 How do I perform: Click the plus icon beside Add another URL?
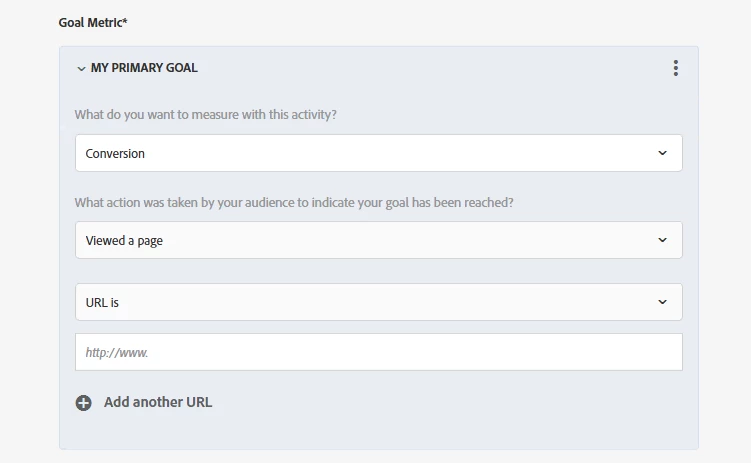coord(83,403)
